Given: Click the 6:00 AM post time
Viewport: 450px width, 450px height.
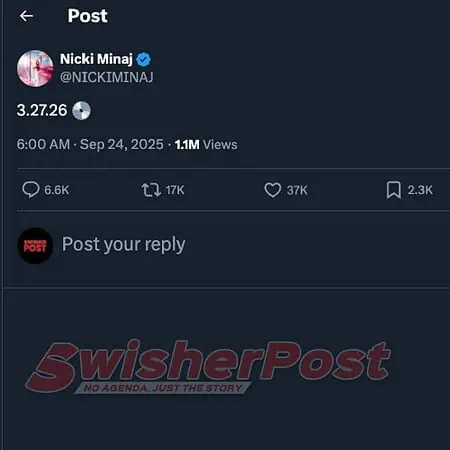Looking at the screenshot, I should (x=43, y=145).
